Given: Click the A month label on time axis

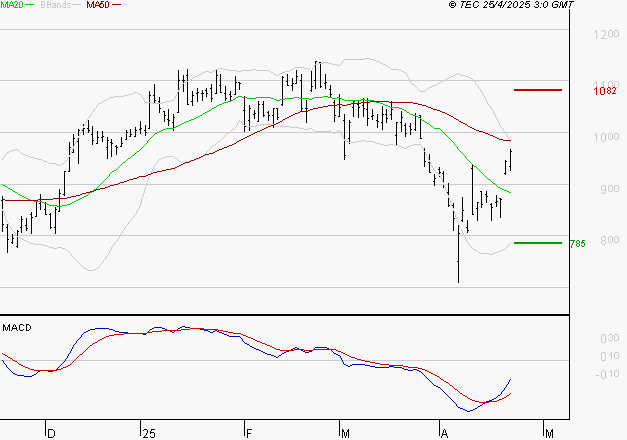Looking at the screenshot, I should click(444, 434).
